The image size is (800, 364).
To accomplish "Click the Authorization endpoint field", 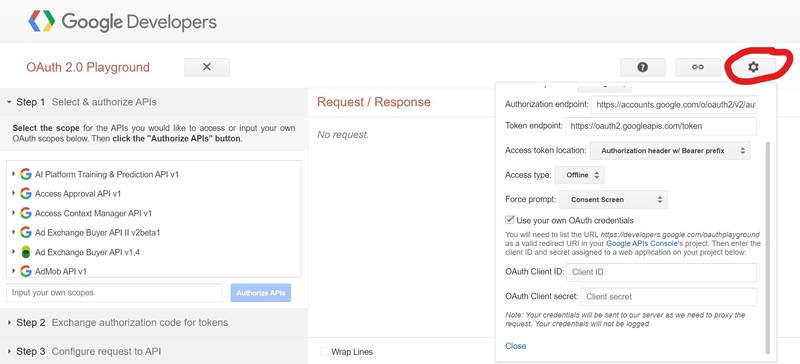I will click(x=674, y=105).
